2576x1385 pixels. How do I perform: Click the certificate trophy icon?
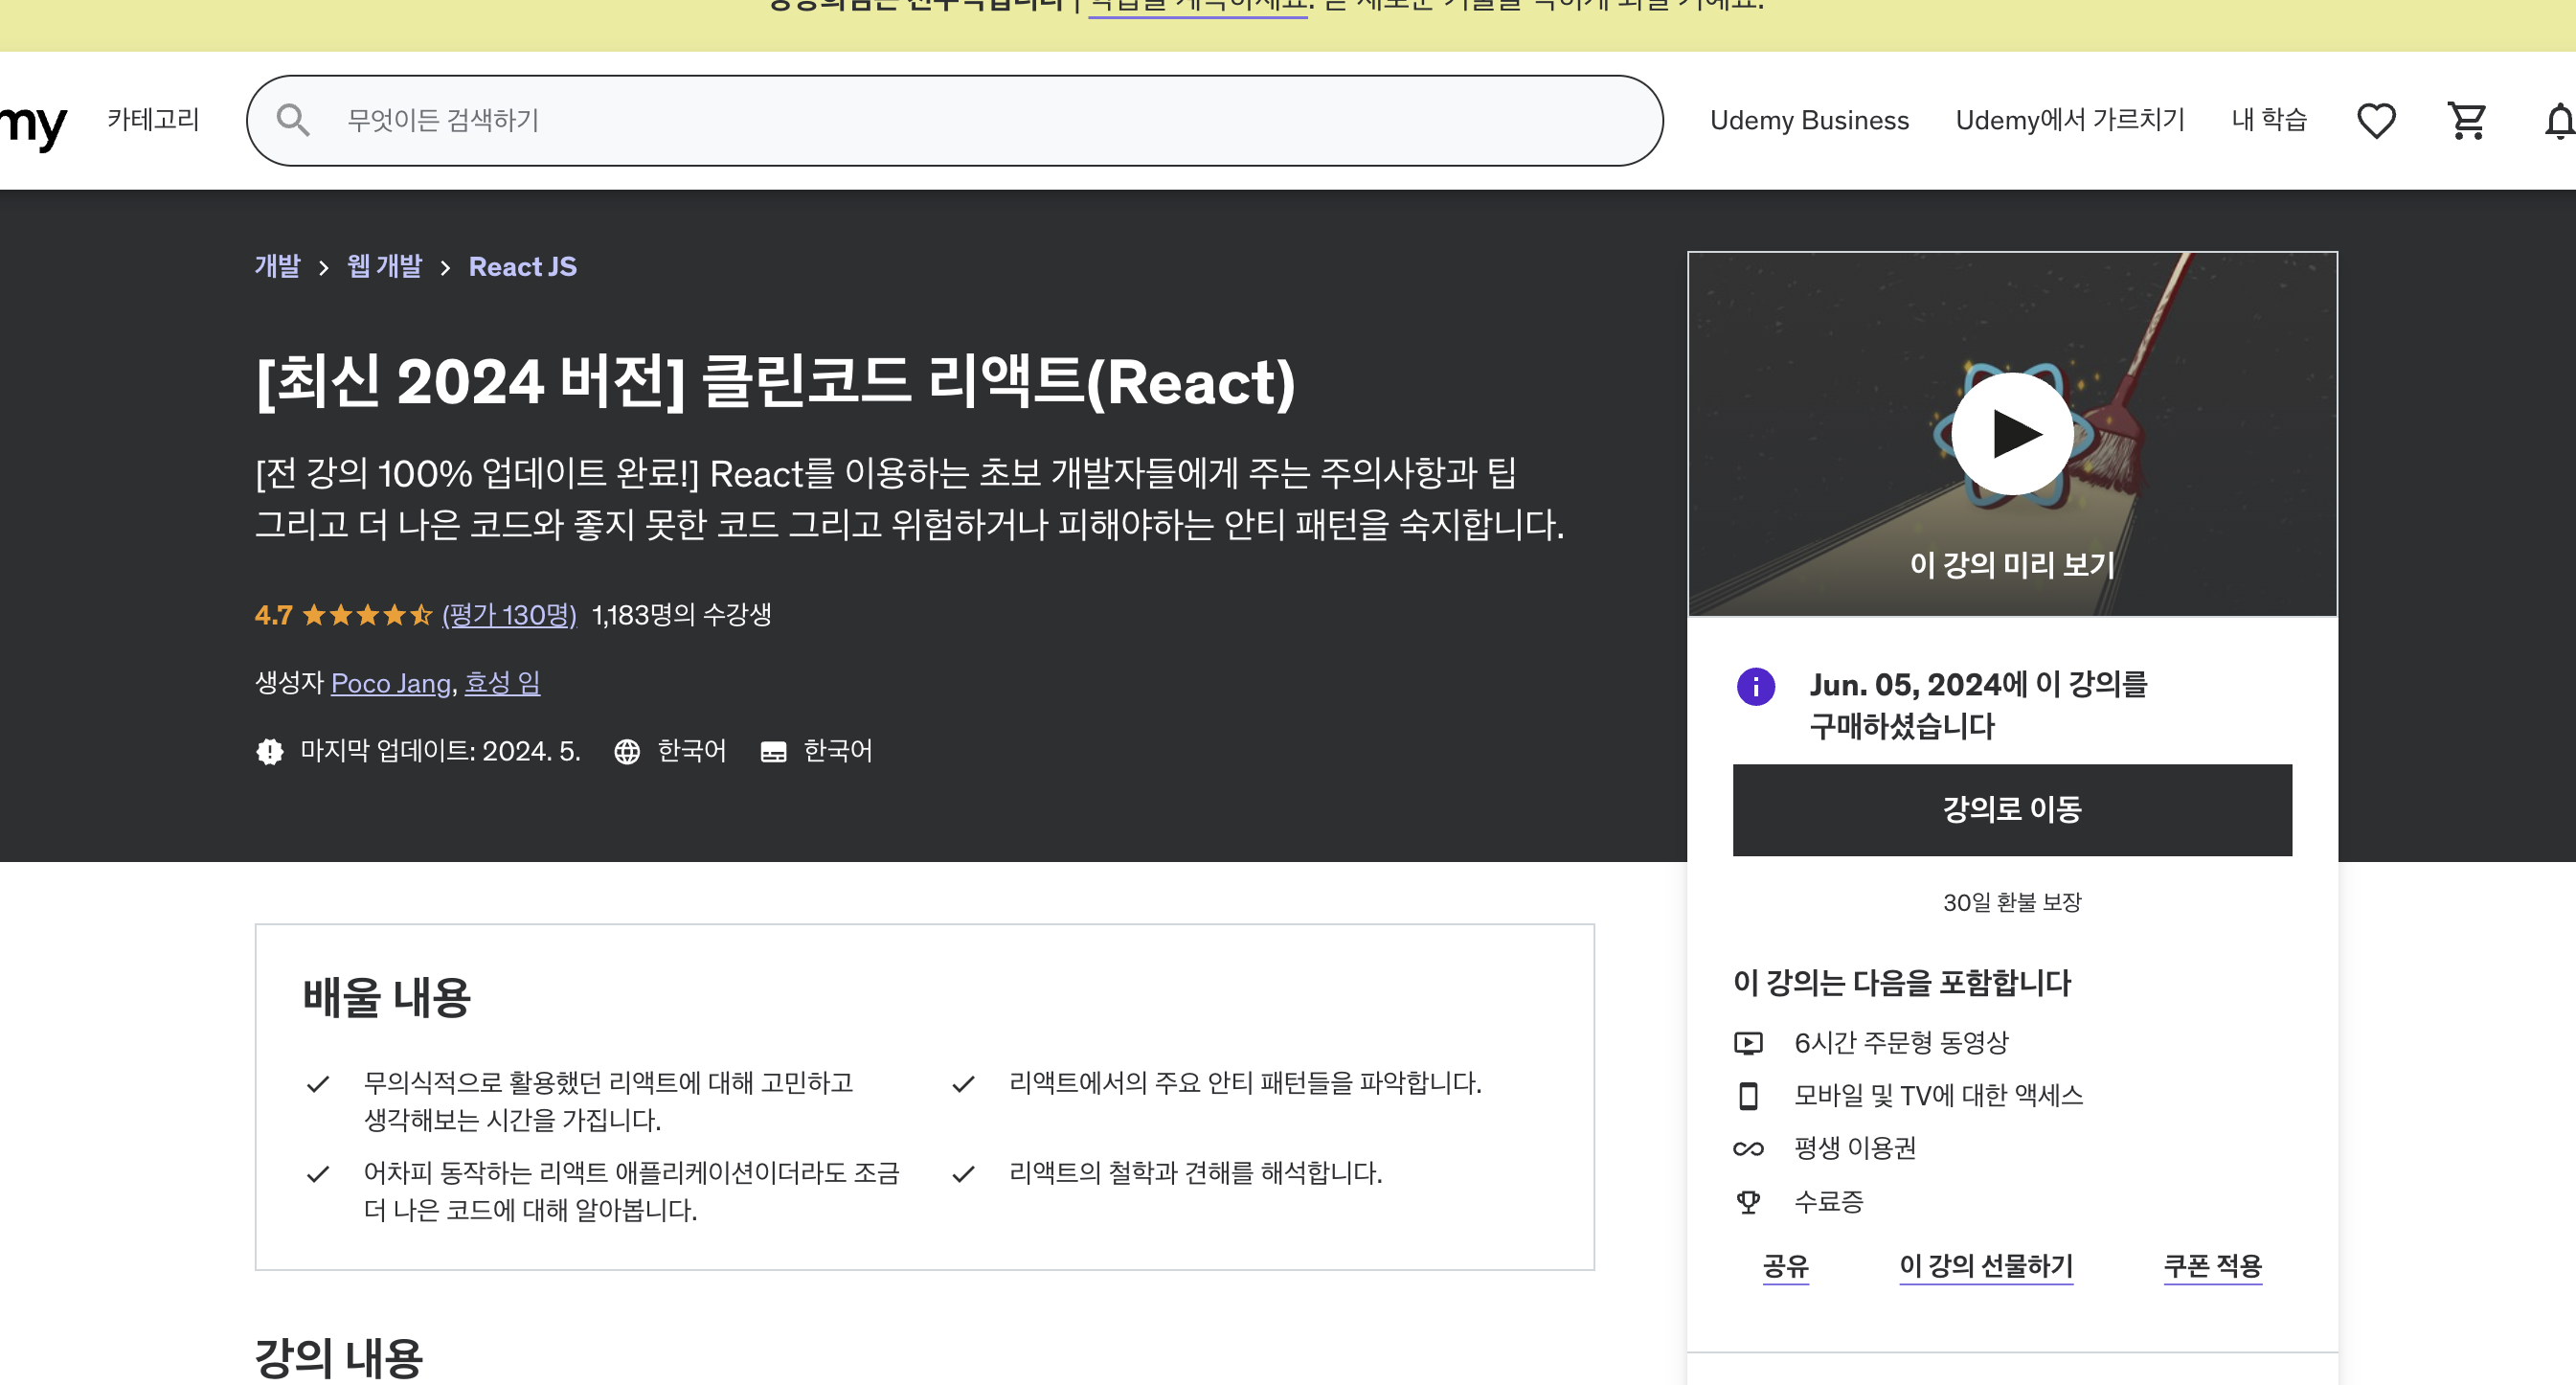[x=1748, y=1201]
